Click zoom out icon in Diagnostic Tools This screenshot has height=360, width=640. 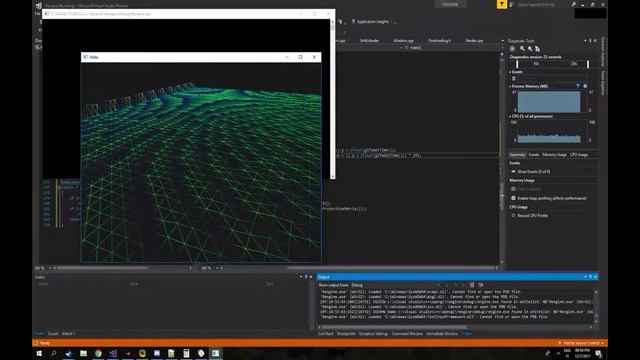pos(530,49)
